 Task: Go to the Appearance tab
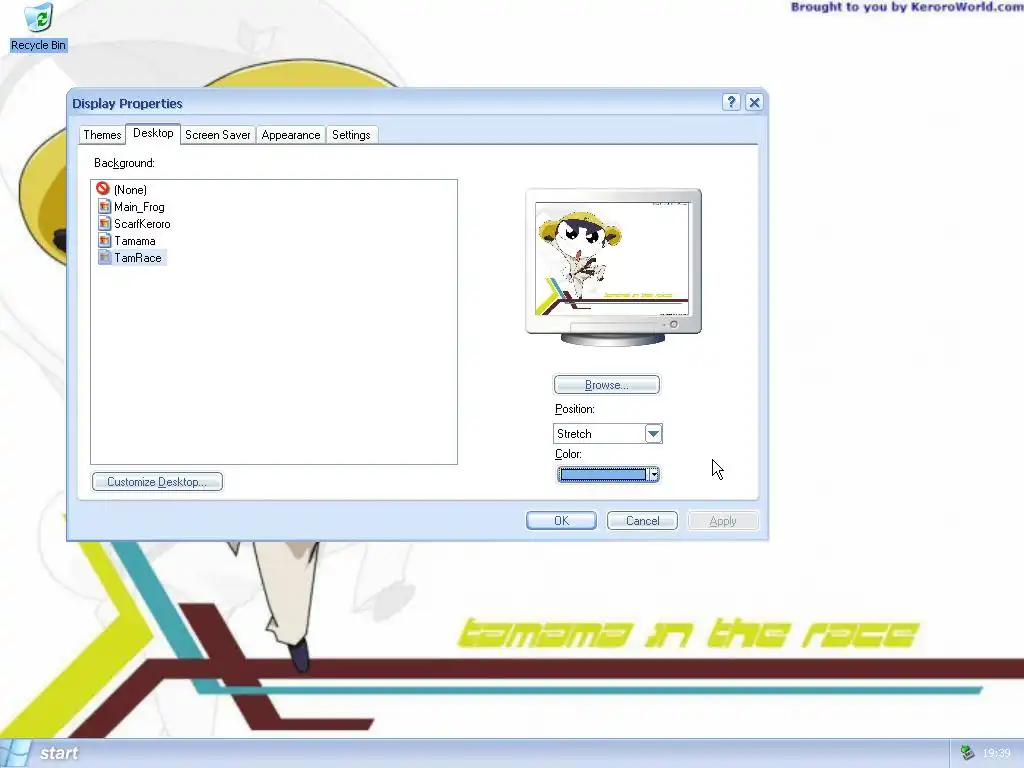click(x=291, y=135)
